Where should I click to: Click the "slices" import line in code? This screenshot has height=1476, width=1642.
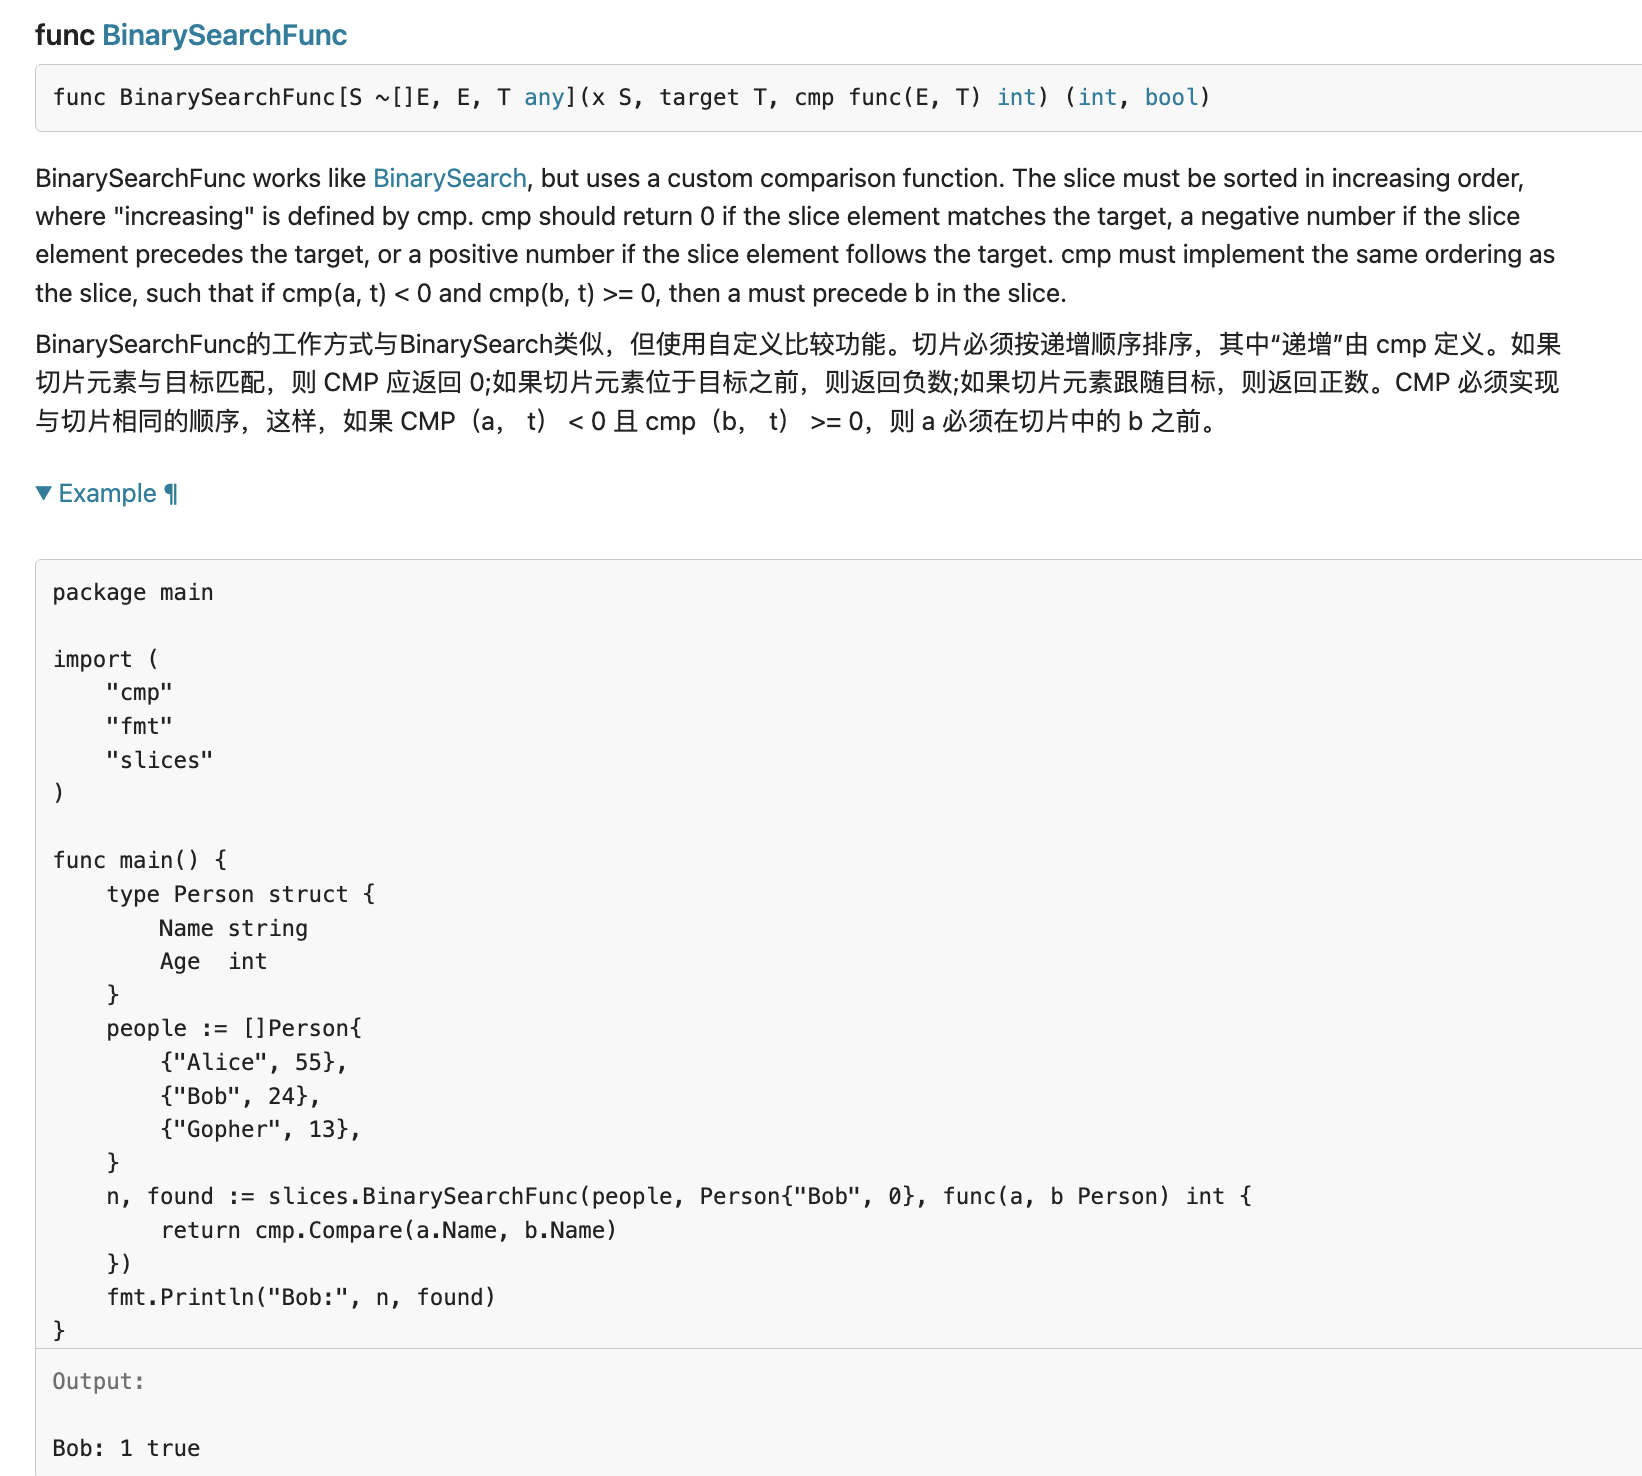[x=160, y=760]
